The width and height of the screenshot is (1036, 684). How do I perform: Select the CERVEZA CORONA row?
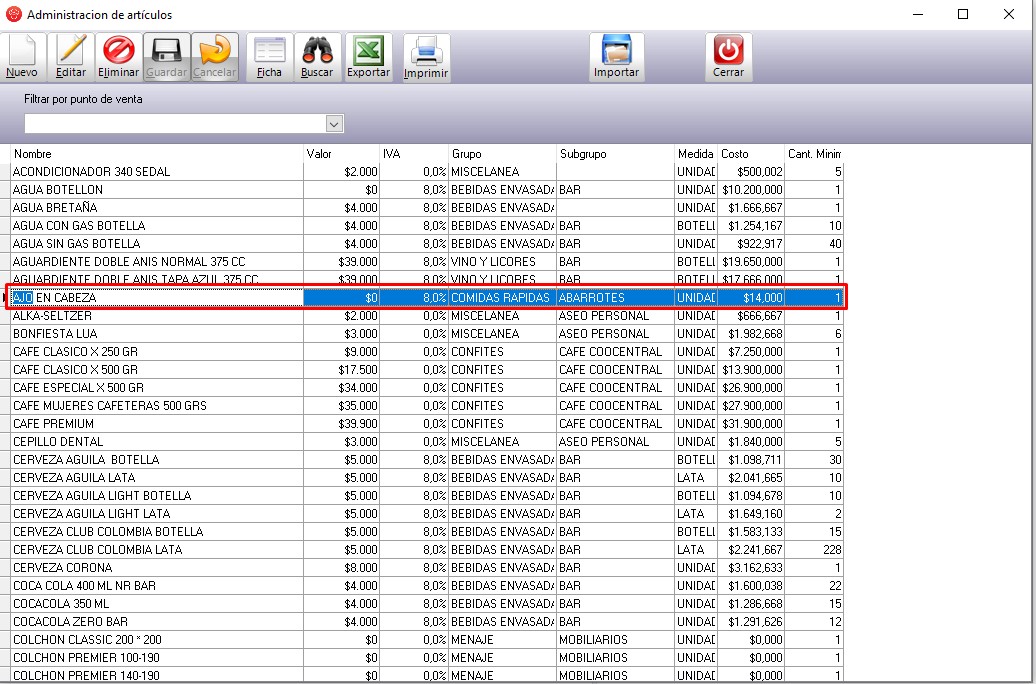pyautogui.click(x=156, y=568)
